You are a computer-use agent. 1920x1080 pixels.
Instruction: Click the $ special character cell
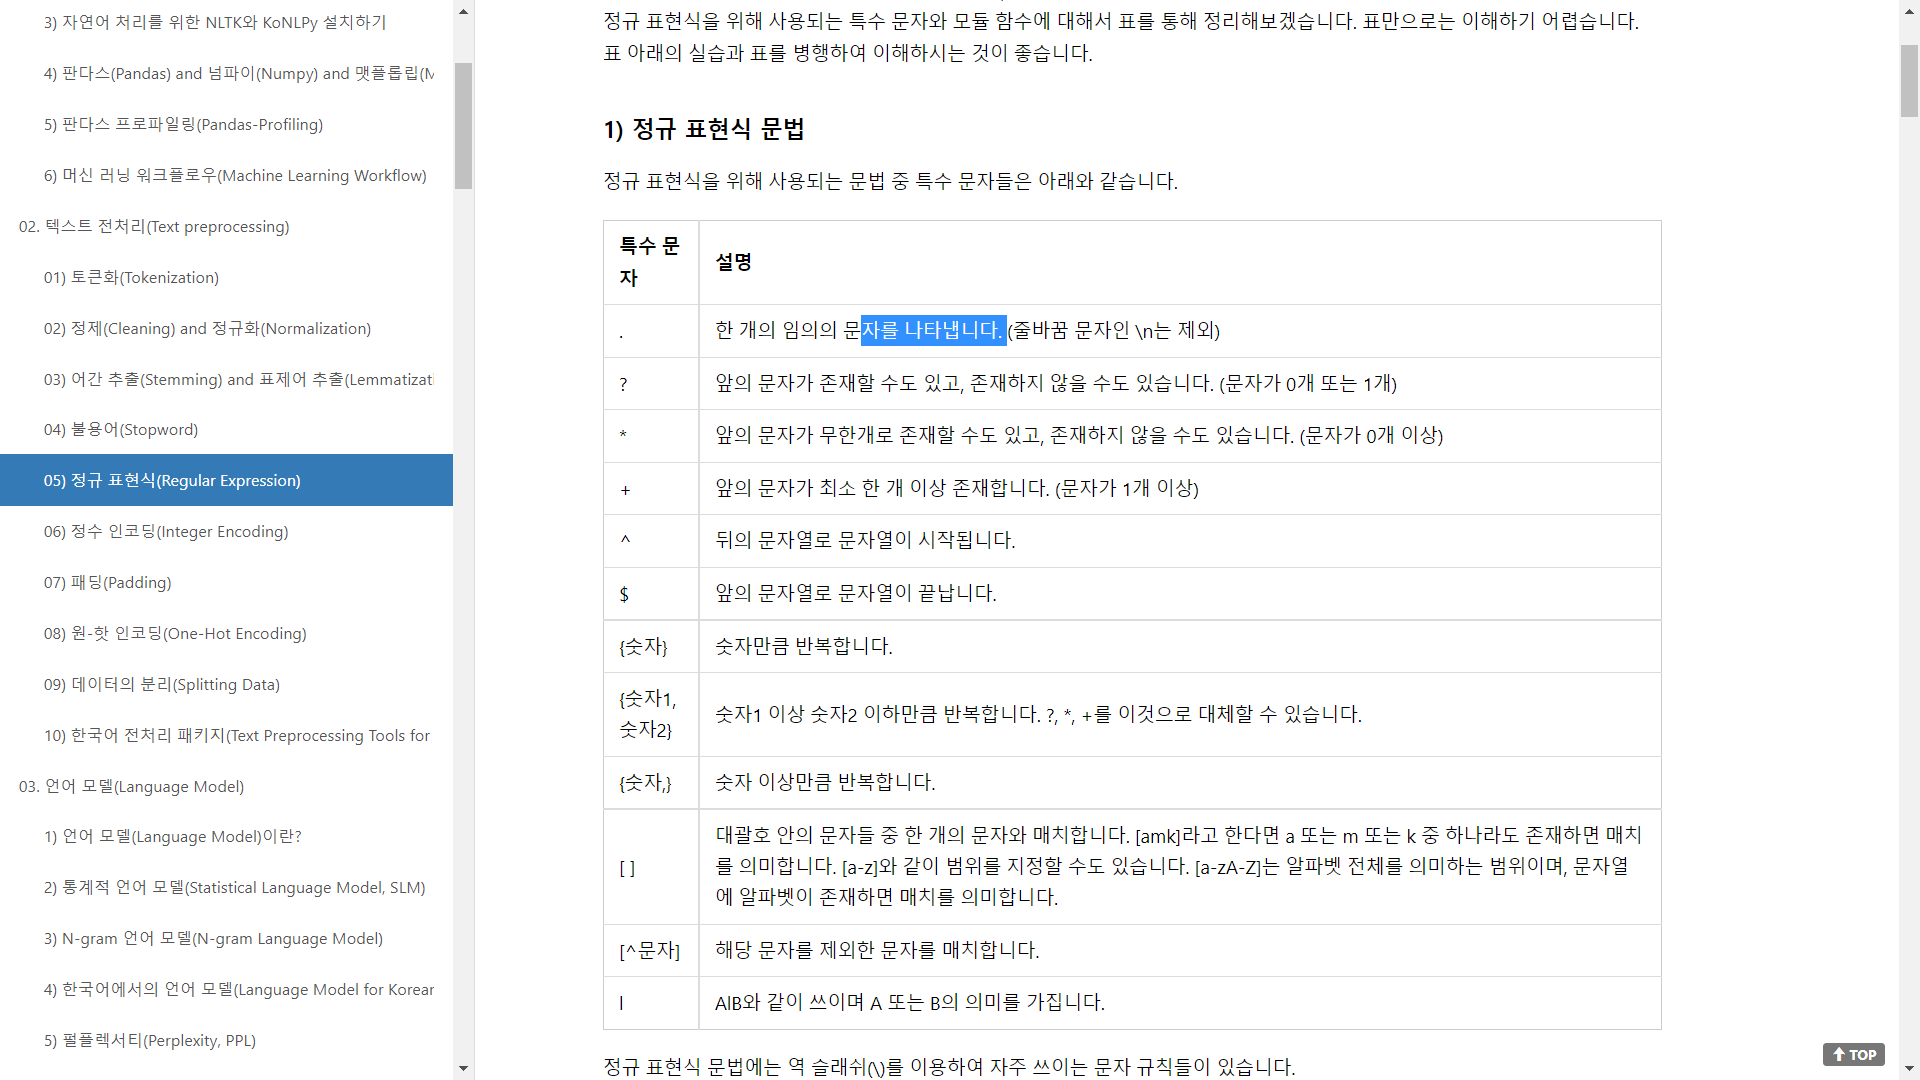click(651, 594)
